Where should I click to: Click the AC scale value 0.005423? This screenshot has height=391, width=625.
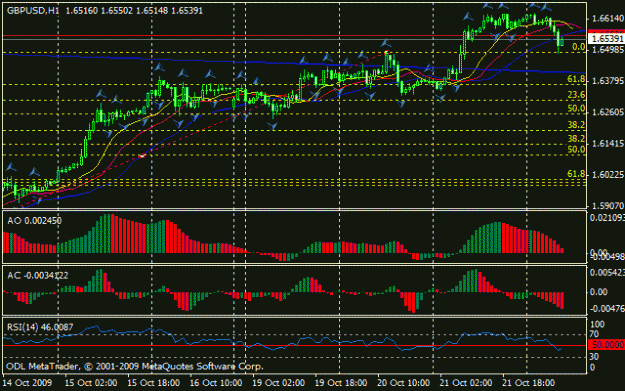coord(607,273)
